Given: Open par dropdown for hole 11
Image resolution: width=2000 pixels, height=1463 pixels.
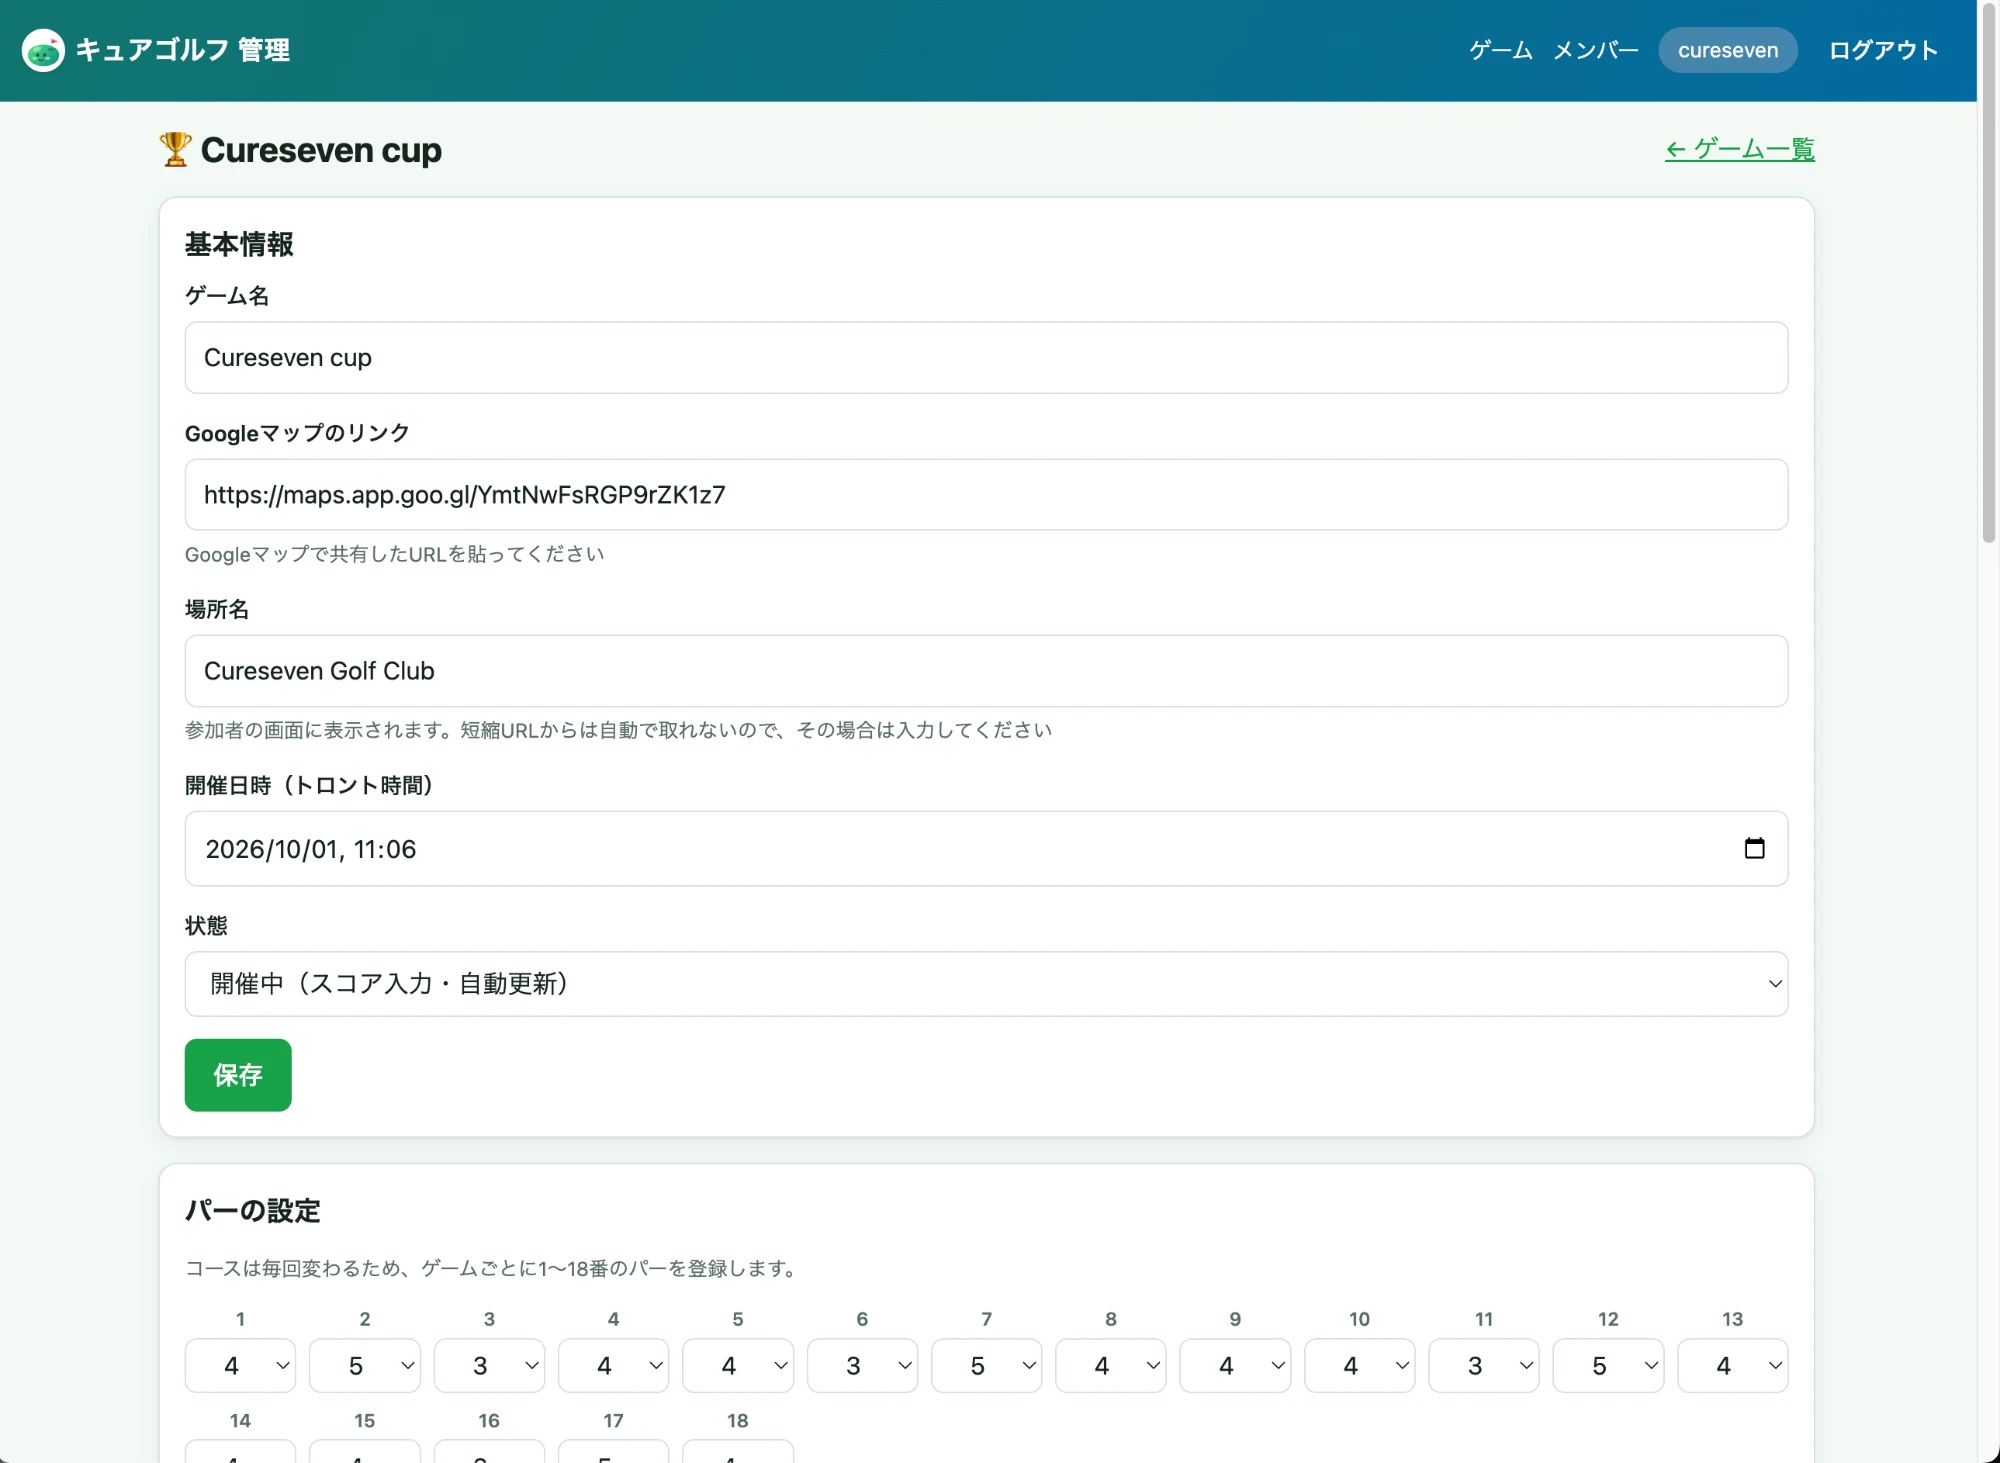Looking at the screenshot, I should point(1484,1366).
